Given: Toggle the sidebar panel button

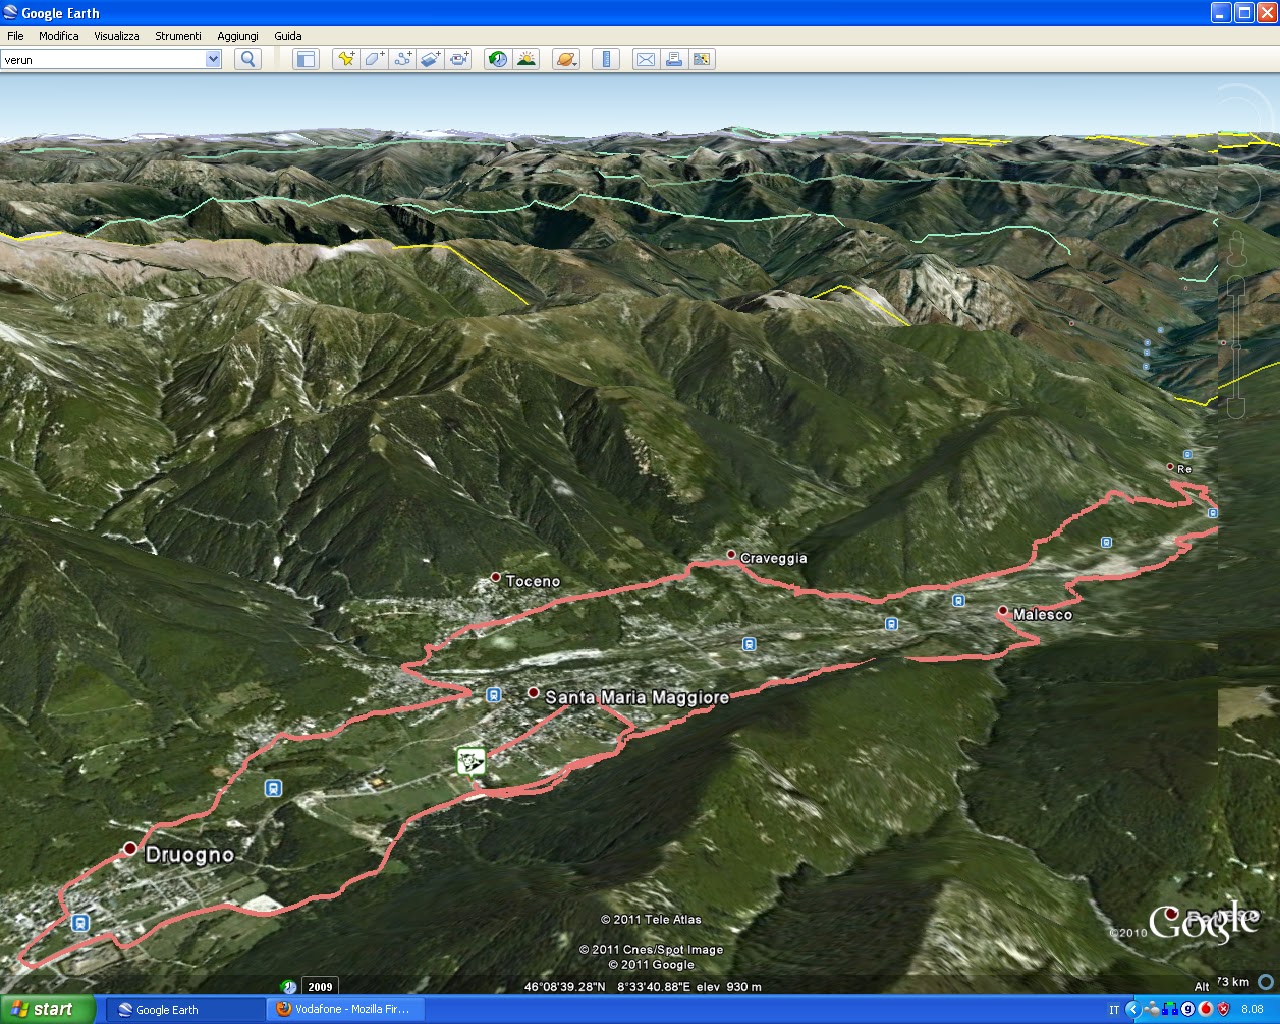Looking at the screenshot, I should click(306, 59).
